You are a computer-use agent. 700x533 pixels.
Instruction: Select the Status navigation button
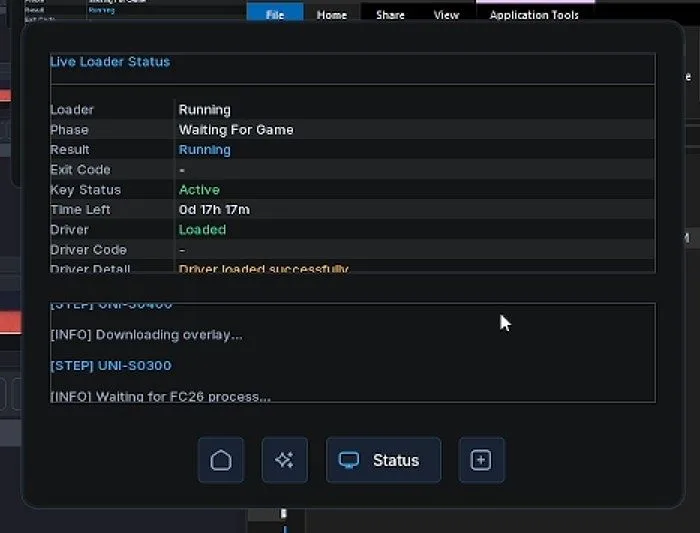pyautogui.click(x=383, y=460)
